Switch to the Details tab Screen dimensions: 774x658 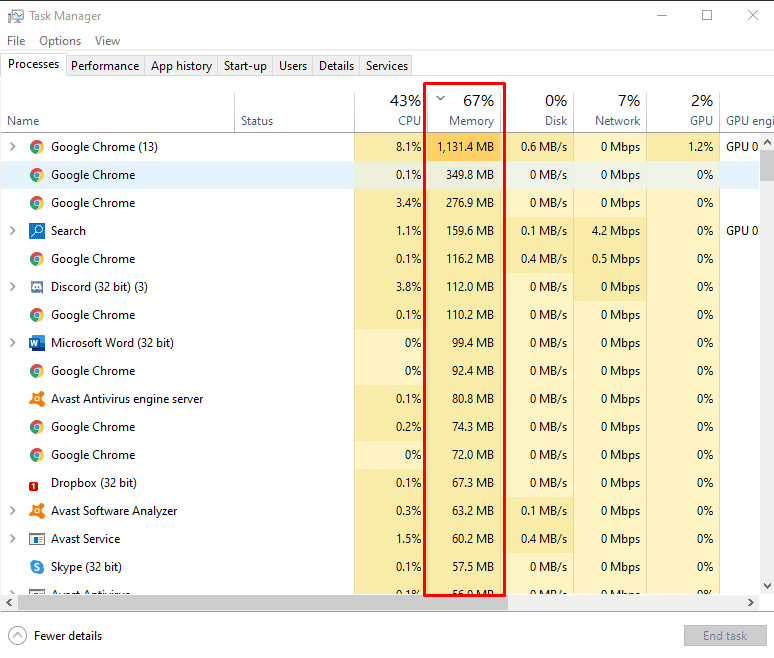336,66
